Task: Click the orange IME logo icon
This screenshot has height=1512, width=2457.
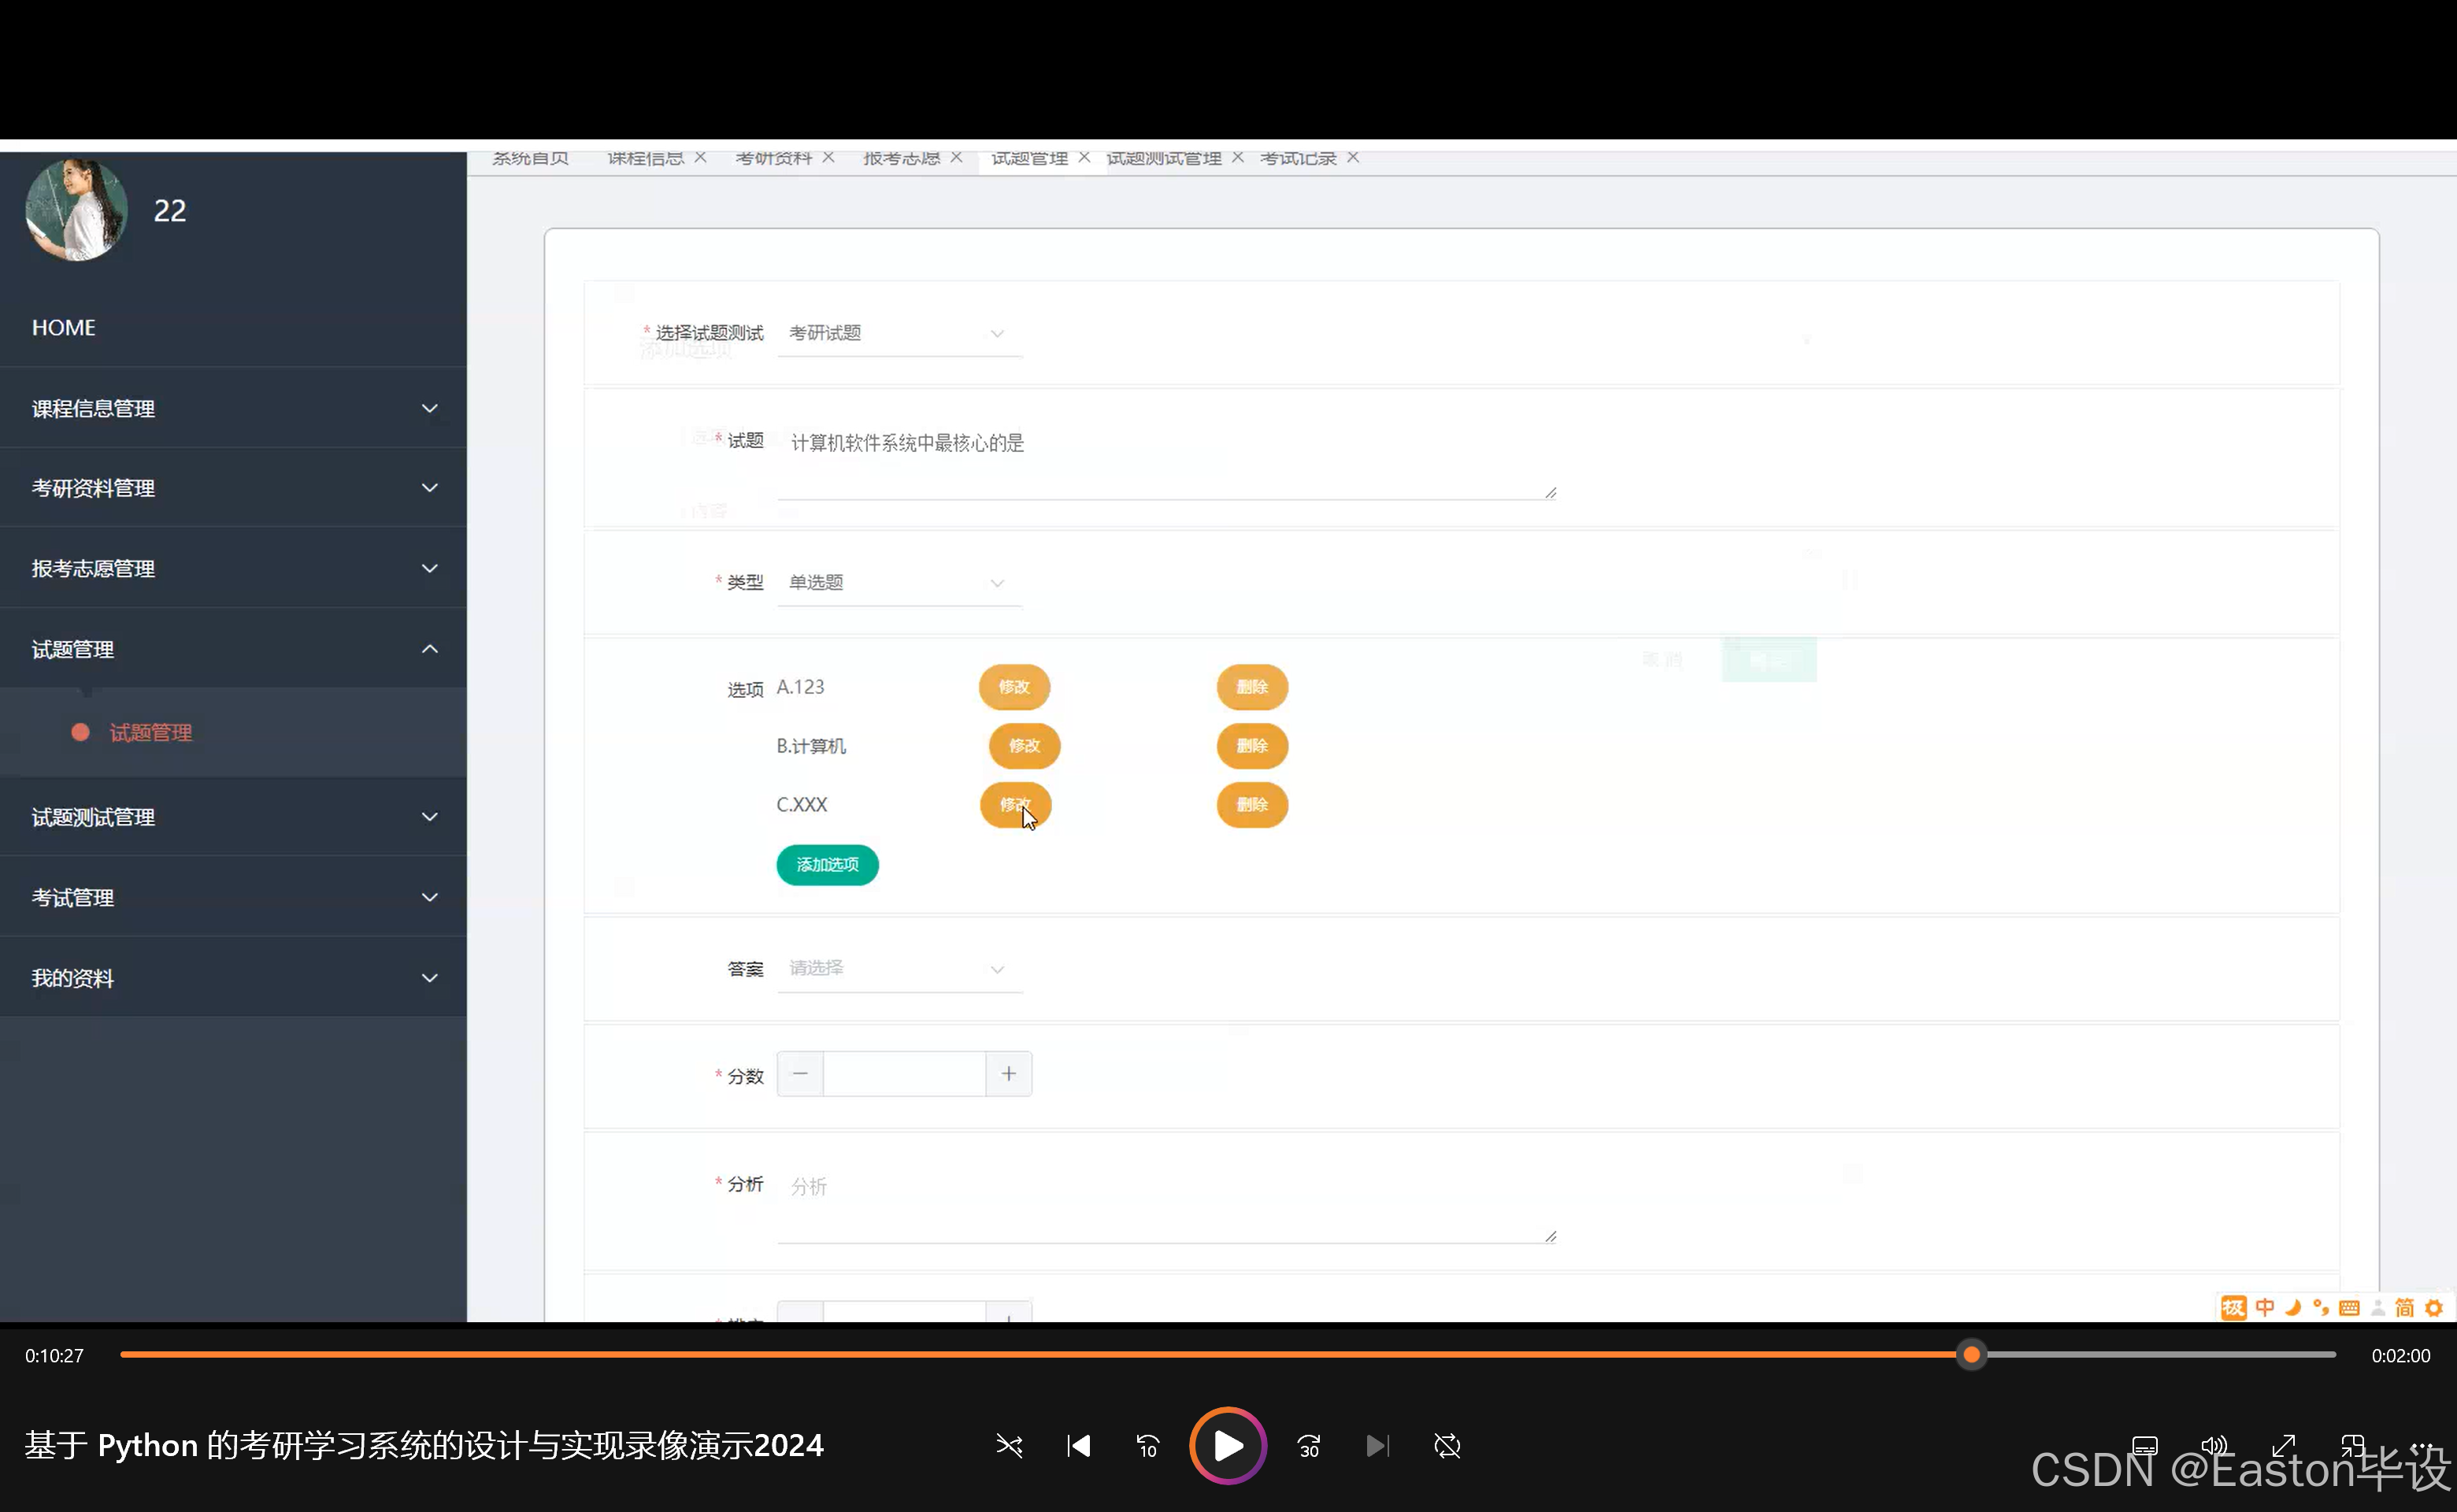Action: click(x=2233, y=1308)
